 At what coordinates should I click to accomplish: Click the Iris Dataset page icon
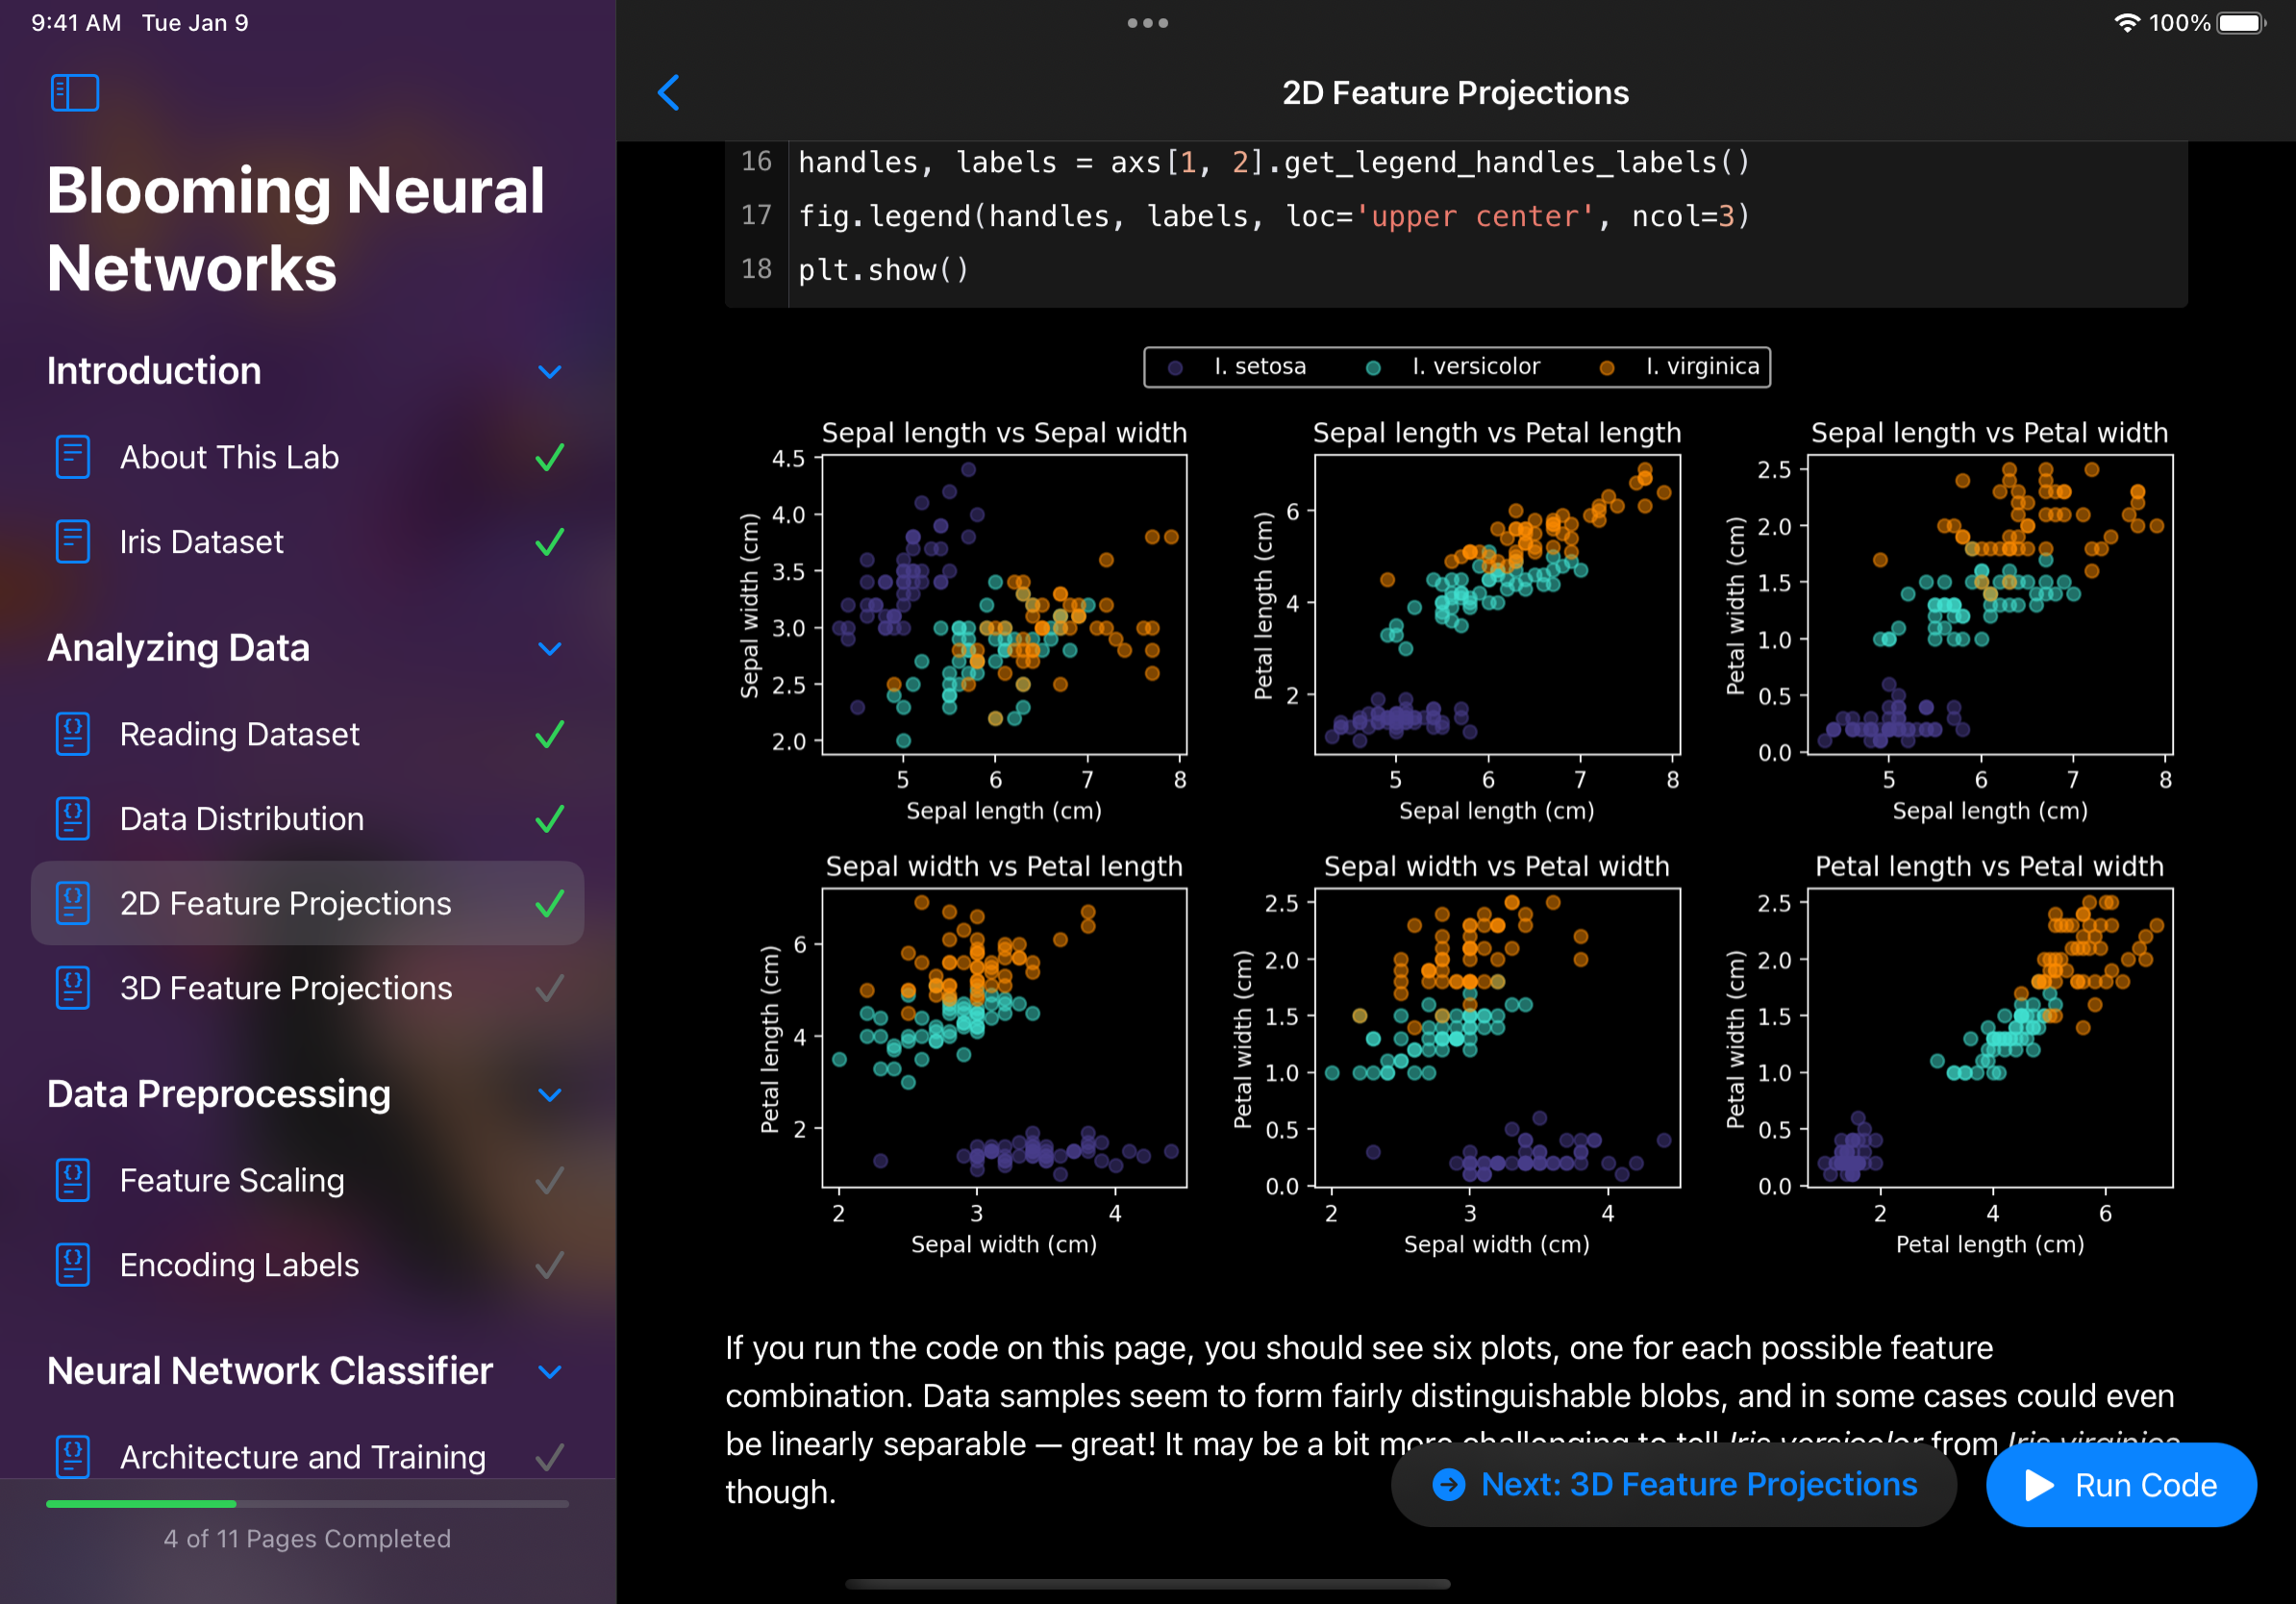pyautogui.click(x=72, y=542)
